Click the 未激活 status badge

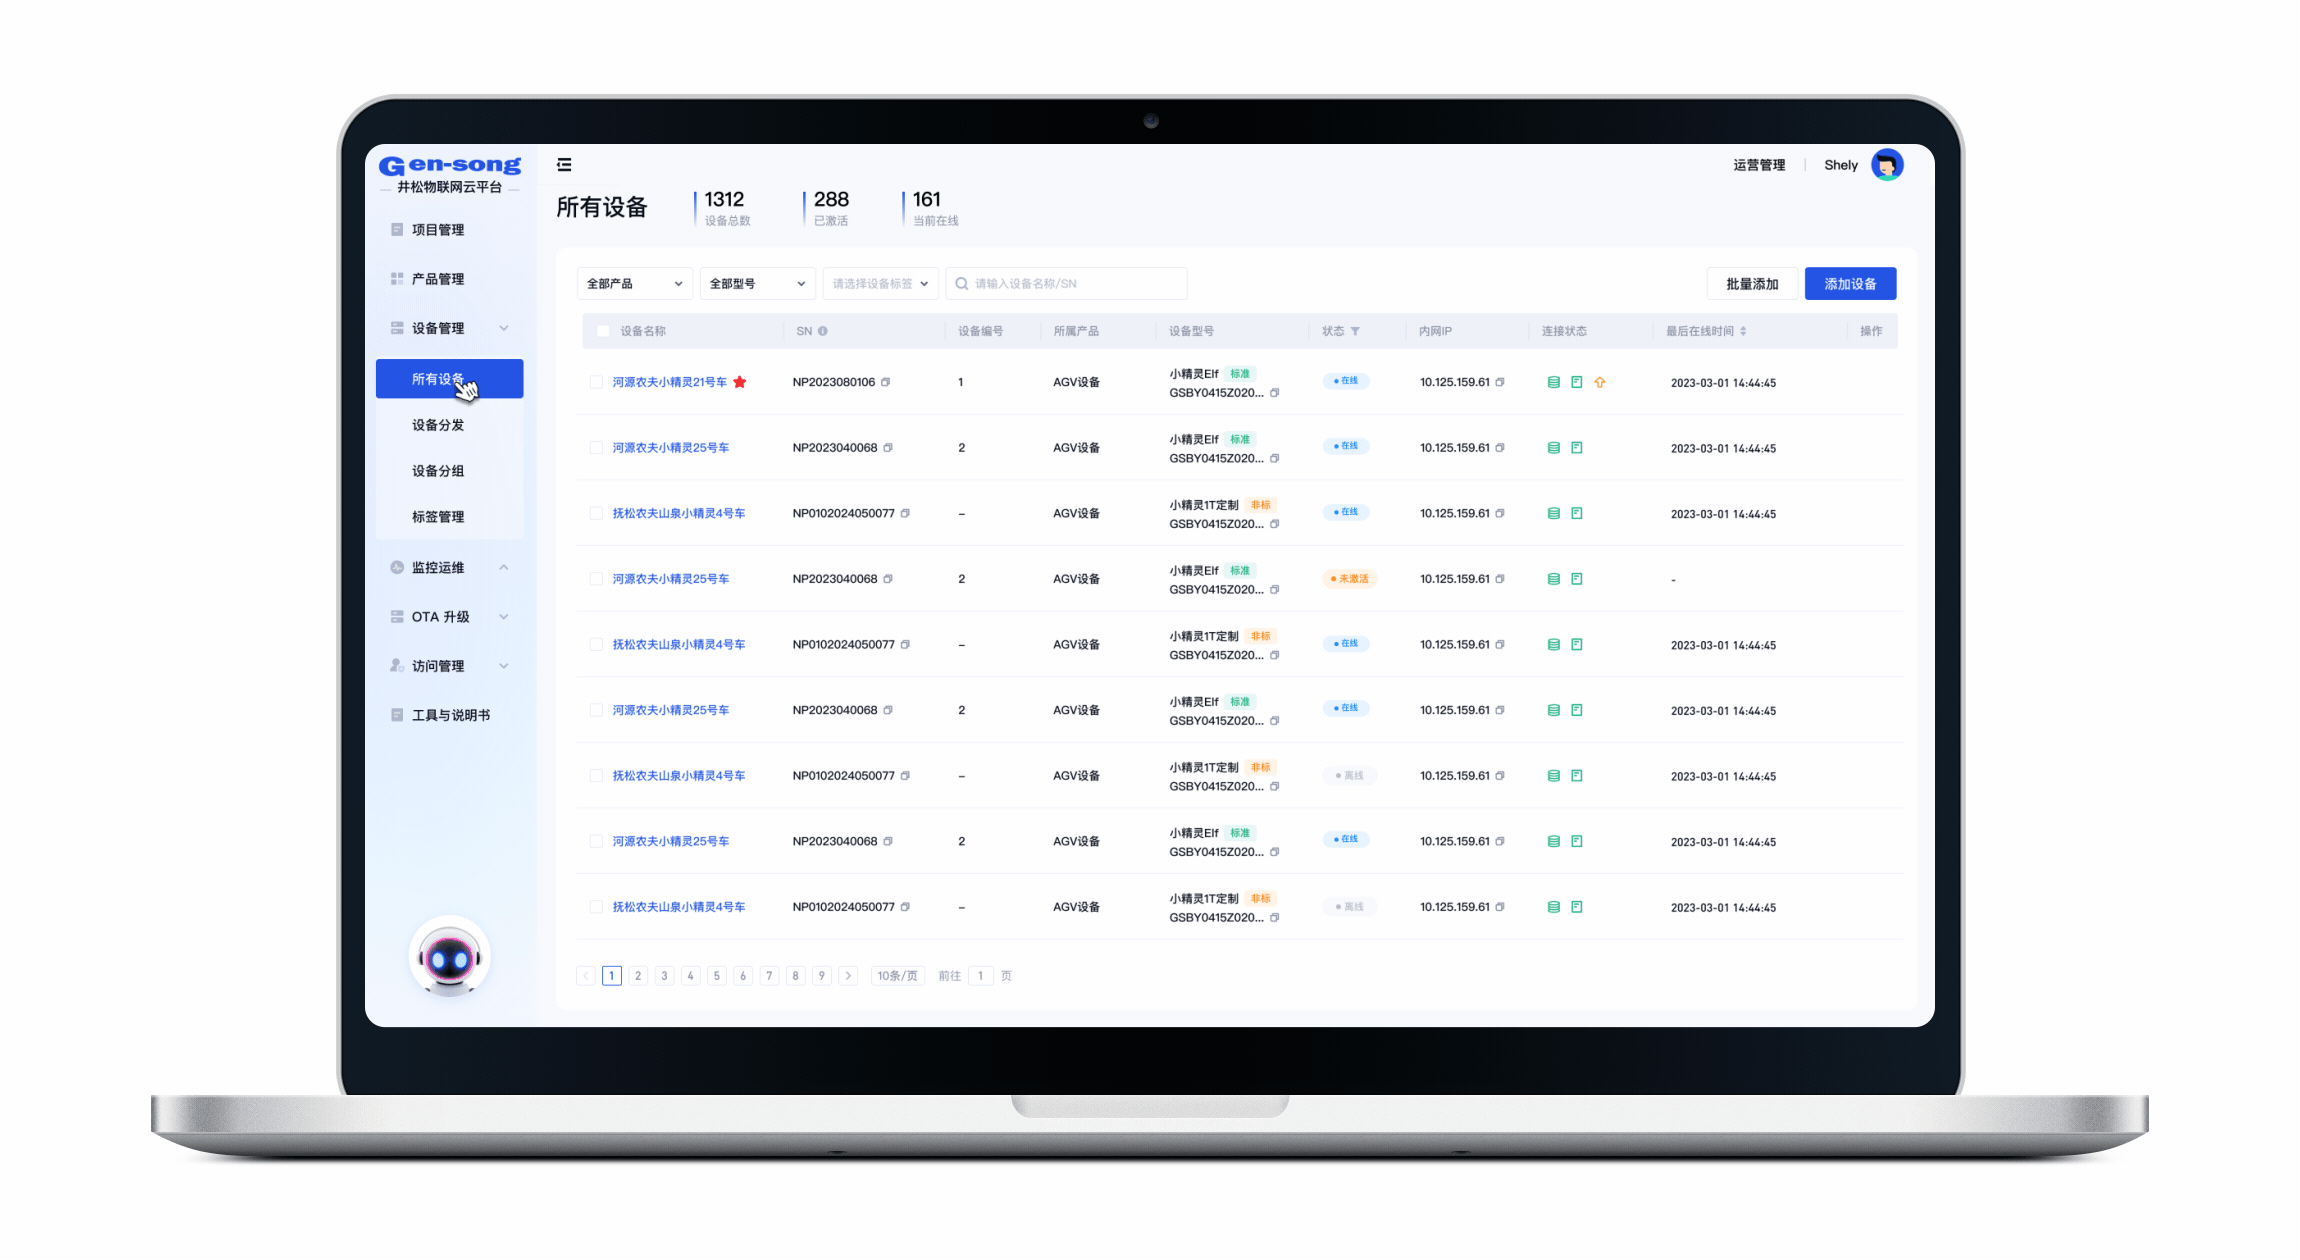pos(1350,579)
